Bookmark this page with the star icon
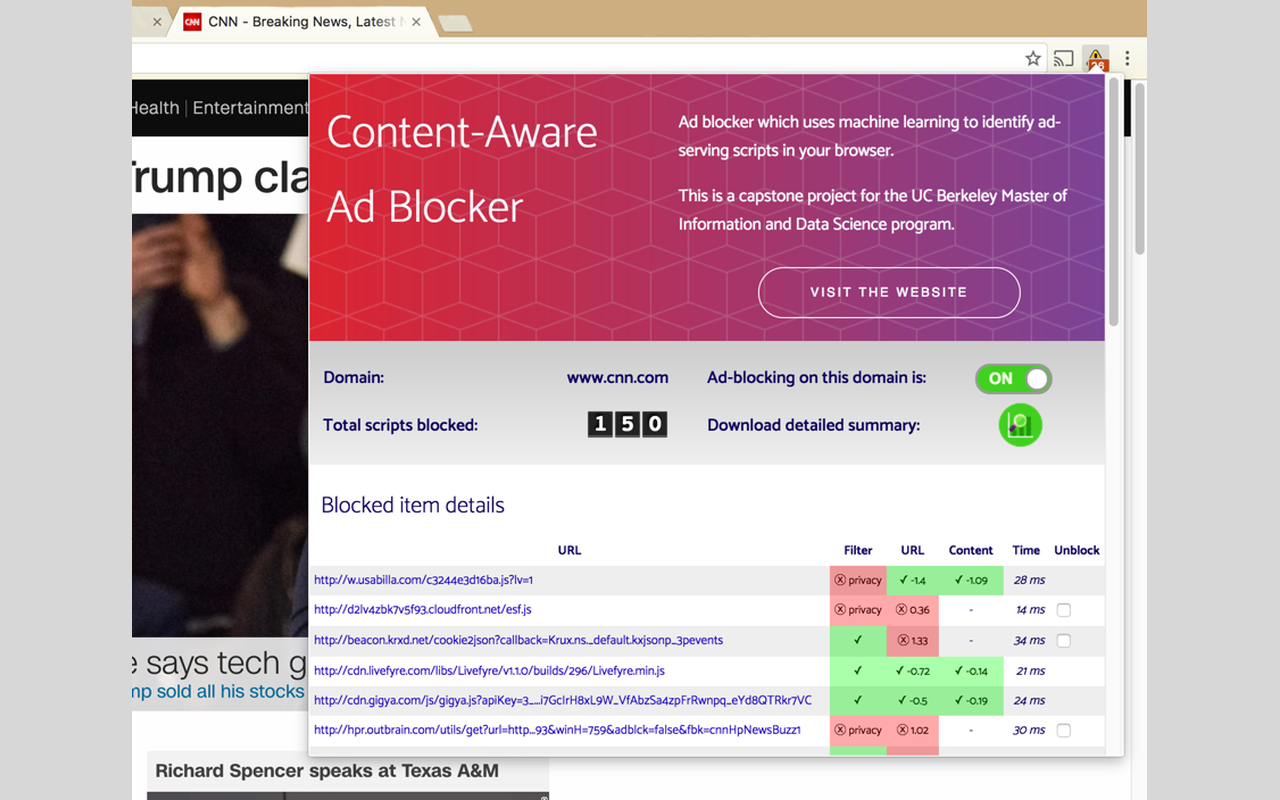Viewport: 1280px width, 800px height. [1033, 59]
